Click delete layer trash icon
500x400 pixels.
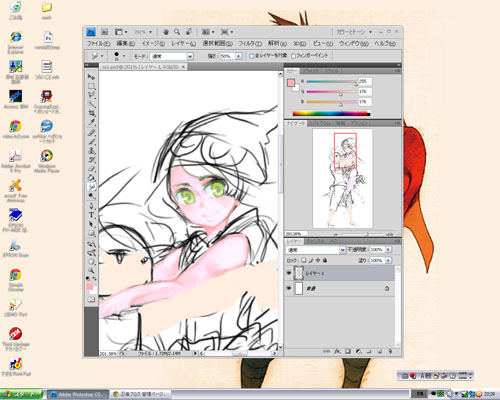[x=390, y=351]
